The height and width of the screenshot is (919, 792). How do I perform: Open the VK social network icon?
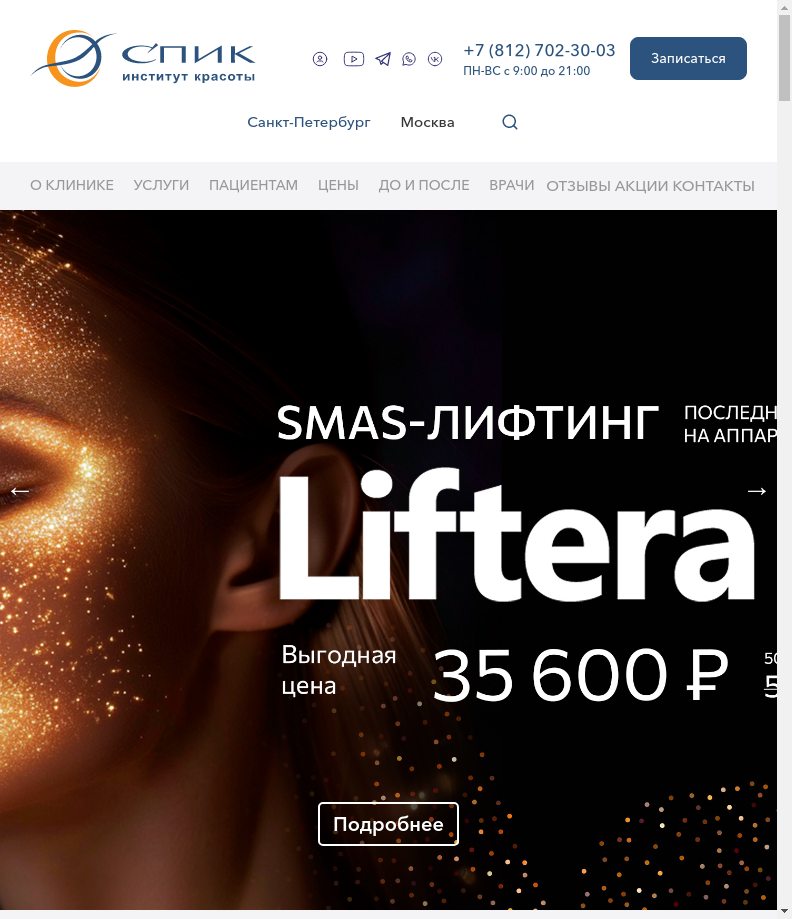[x=435, y=59]
